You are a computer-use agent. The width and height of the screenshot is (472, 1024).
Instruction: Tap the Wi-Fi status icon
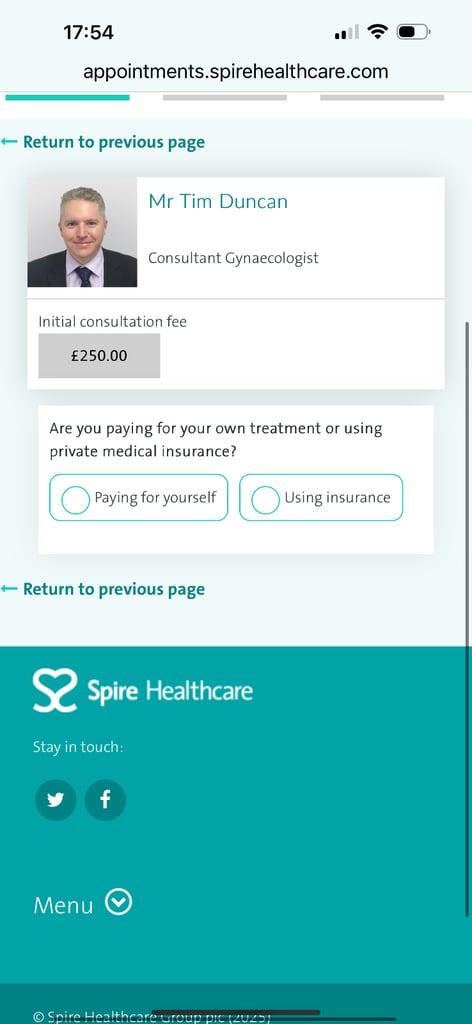(x=377, y=31)
